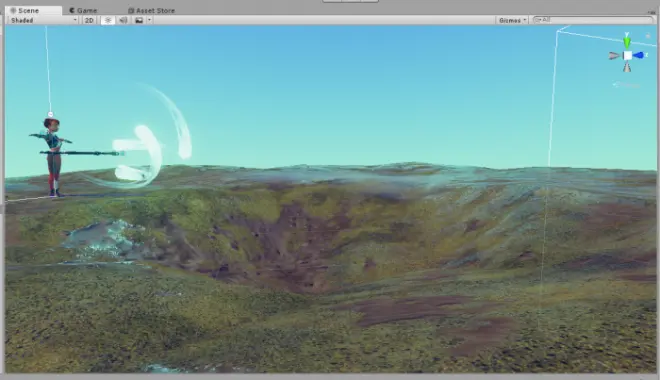The image size is (660, 380).
Task: Click the scene effects image icon
Action: click(x=139, y=20)
